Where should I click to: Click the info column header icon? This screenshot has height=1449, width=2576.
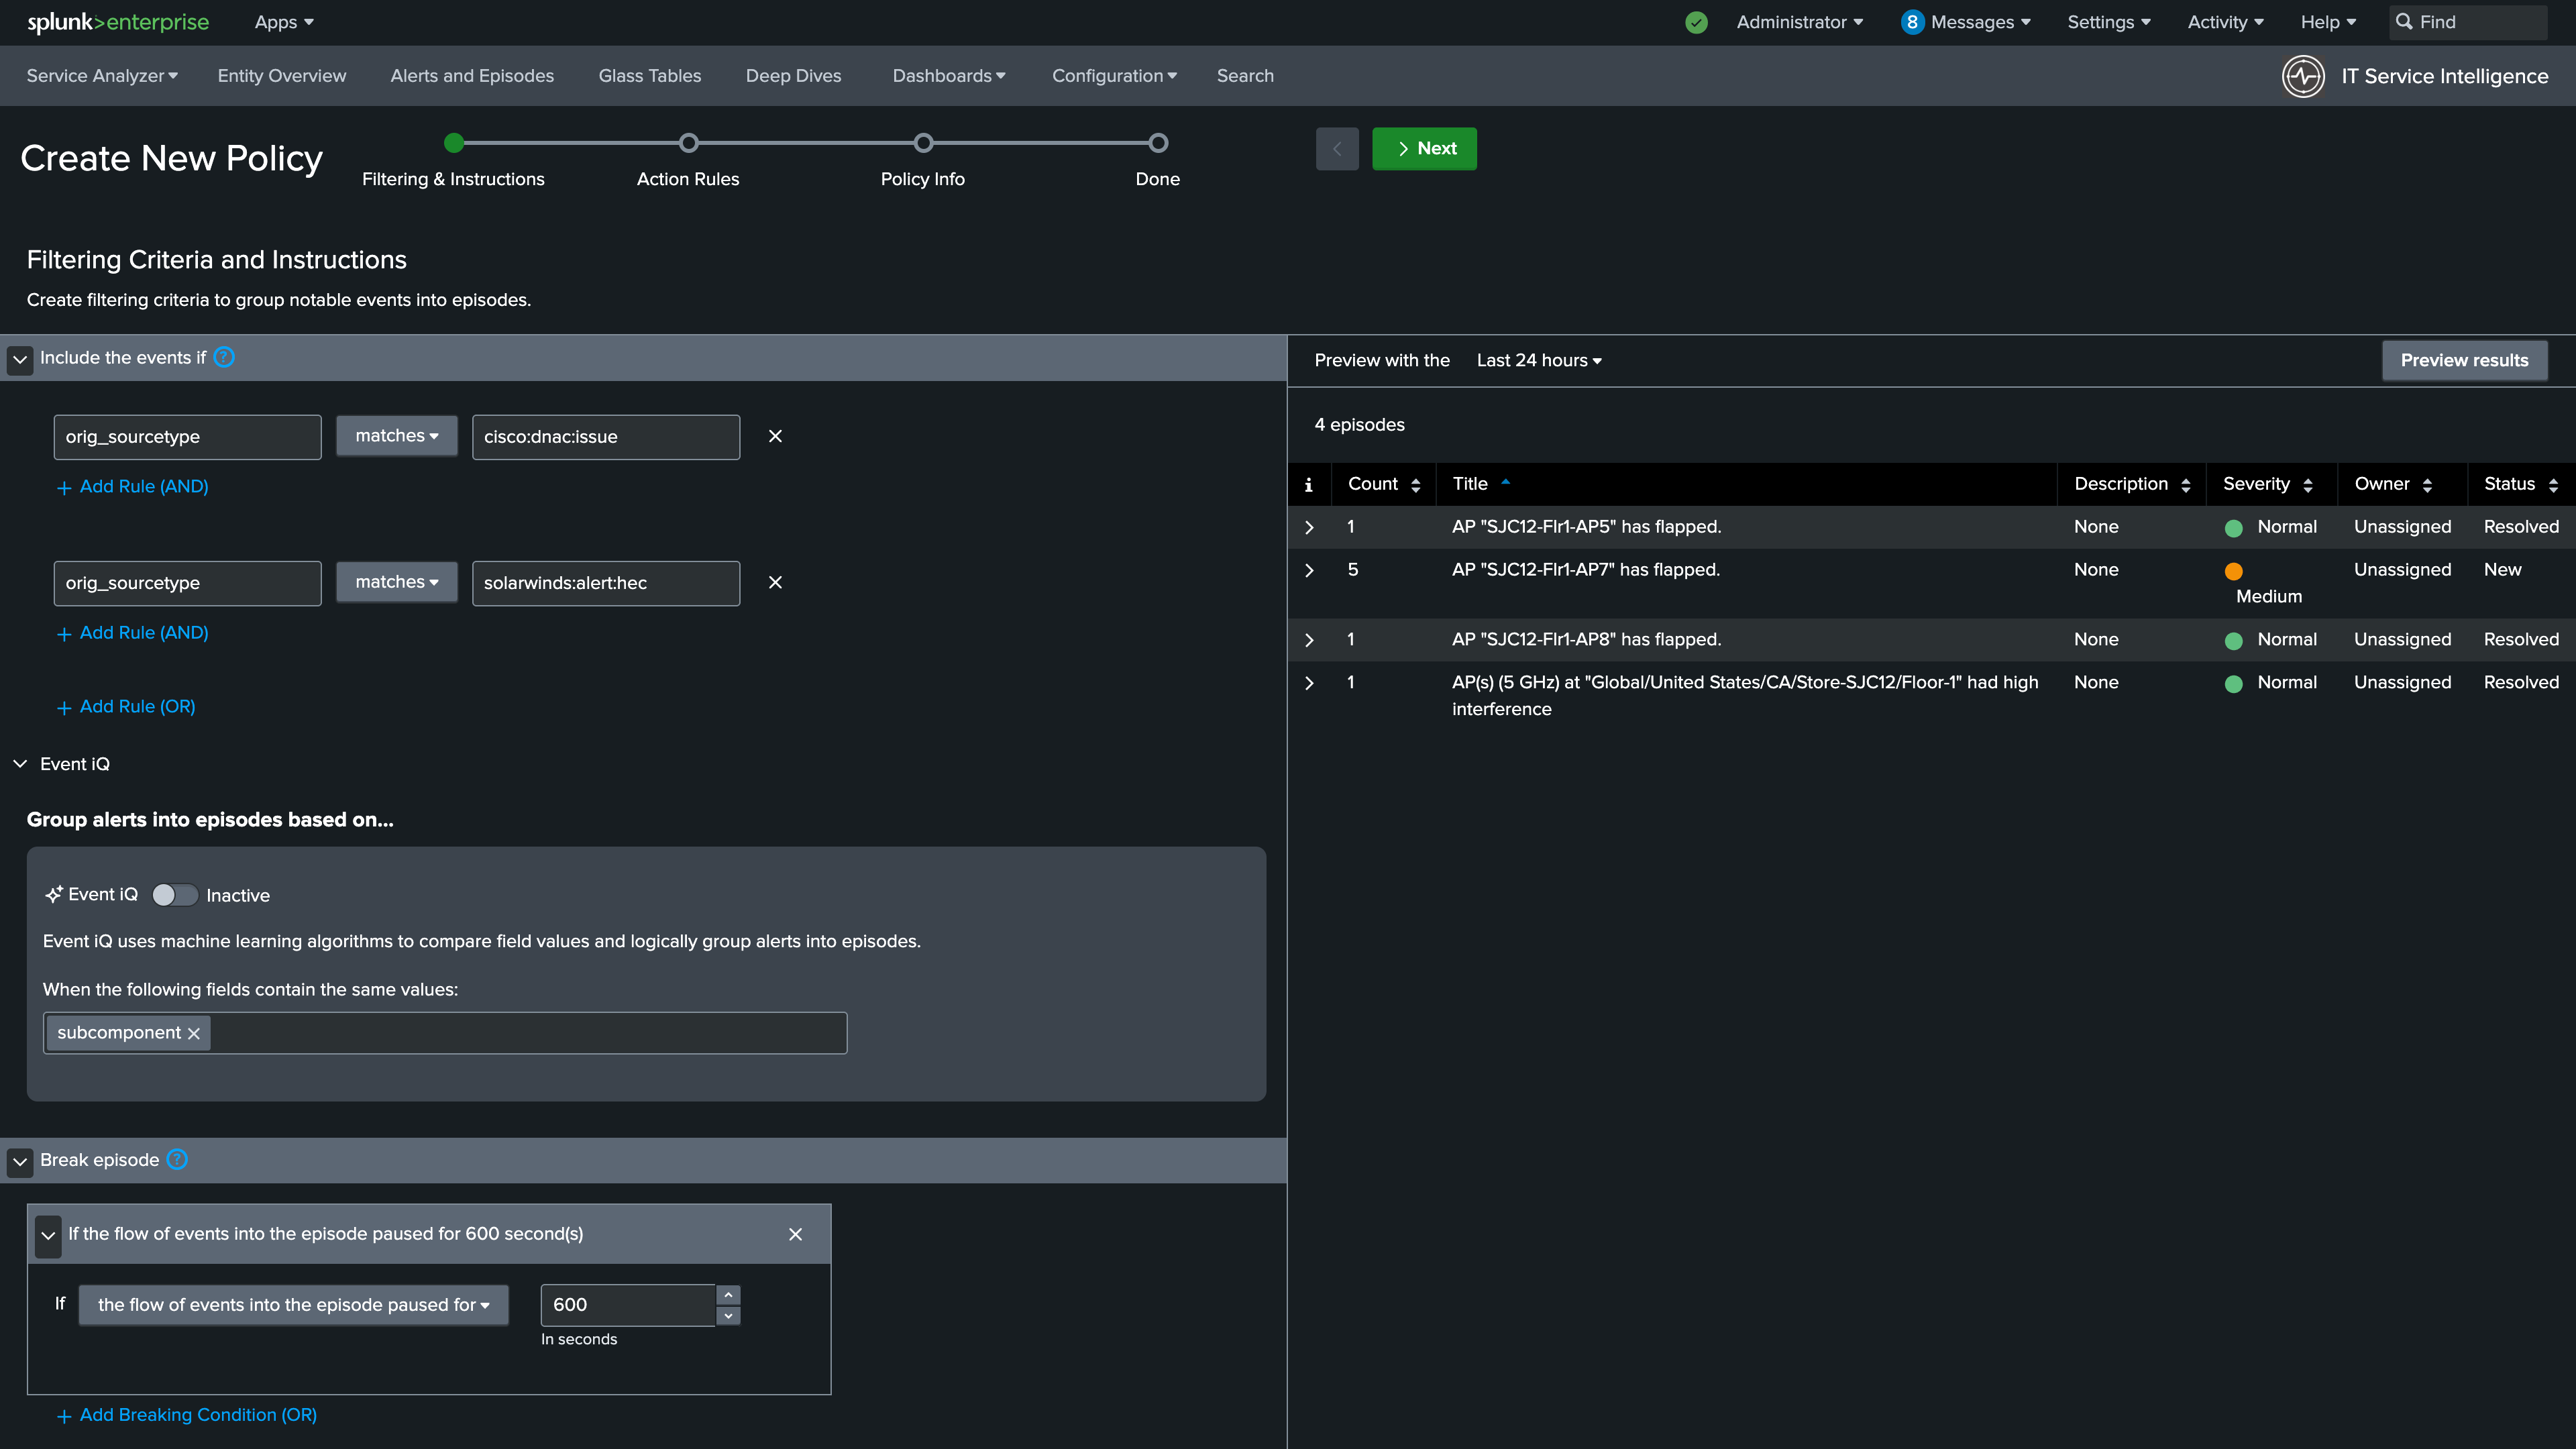1308,484
